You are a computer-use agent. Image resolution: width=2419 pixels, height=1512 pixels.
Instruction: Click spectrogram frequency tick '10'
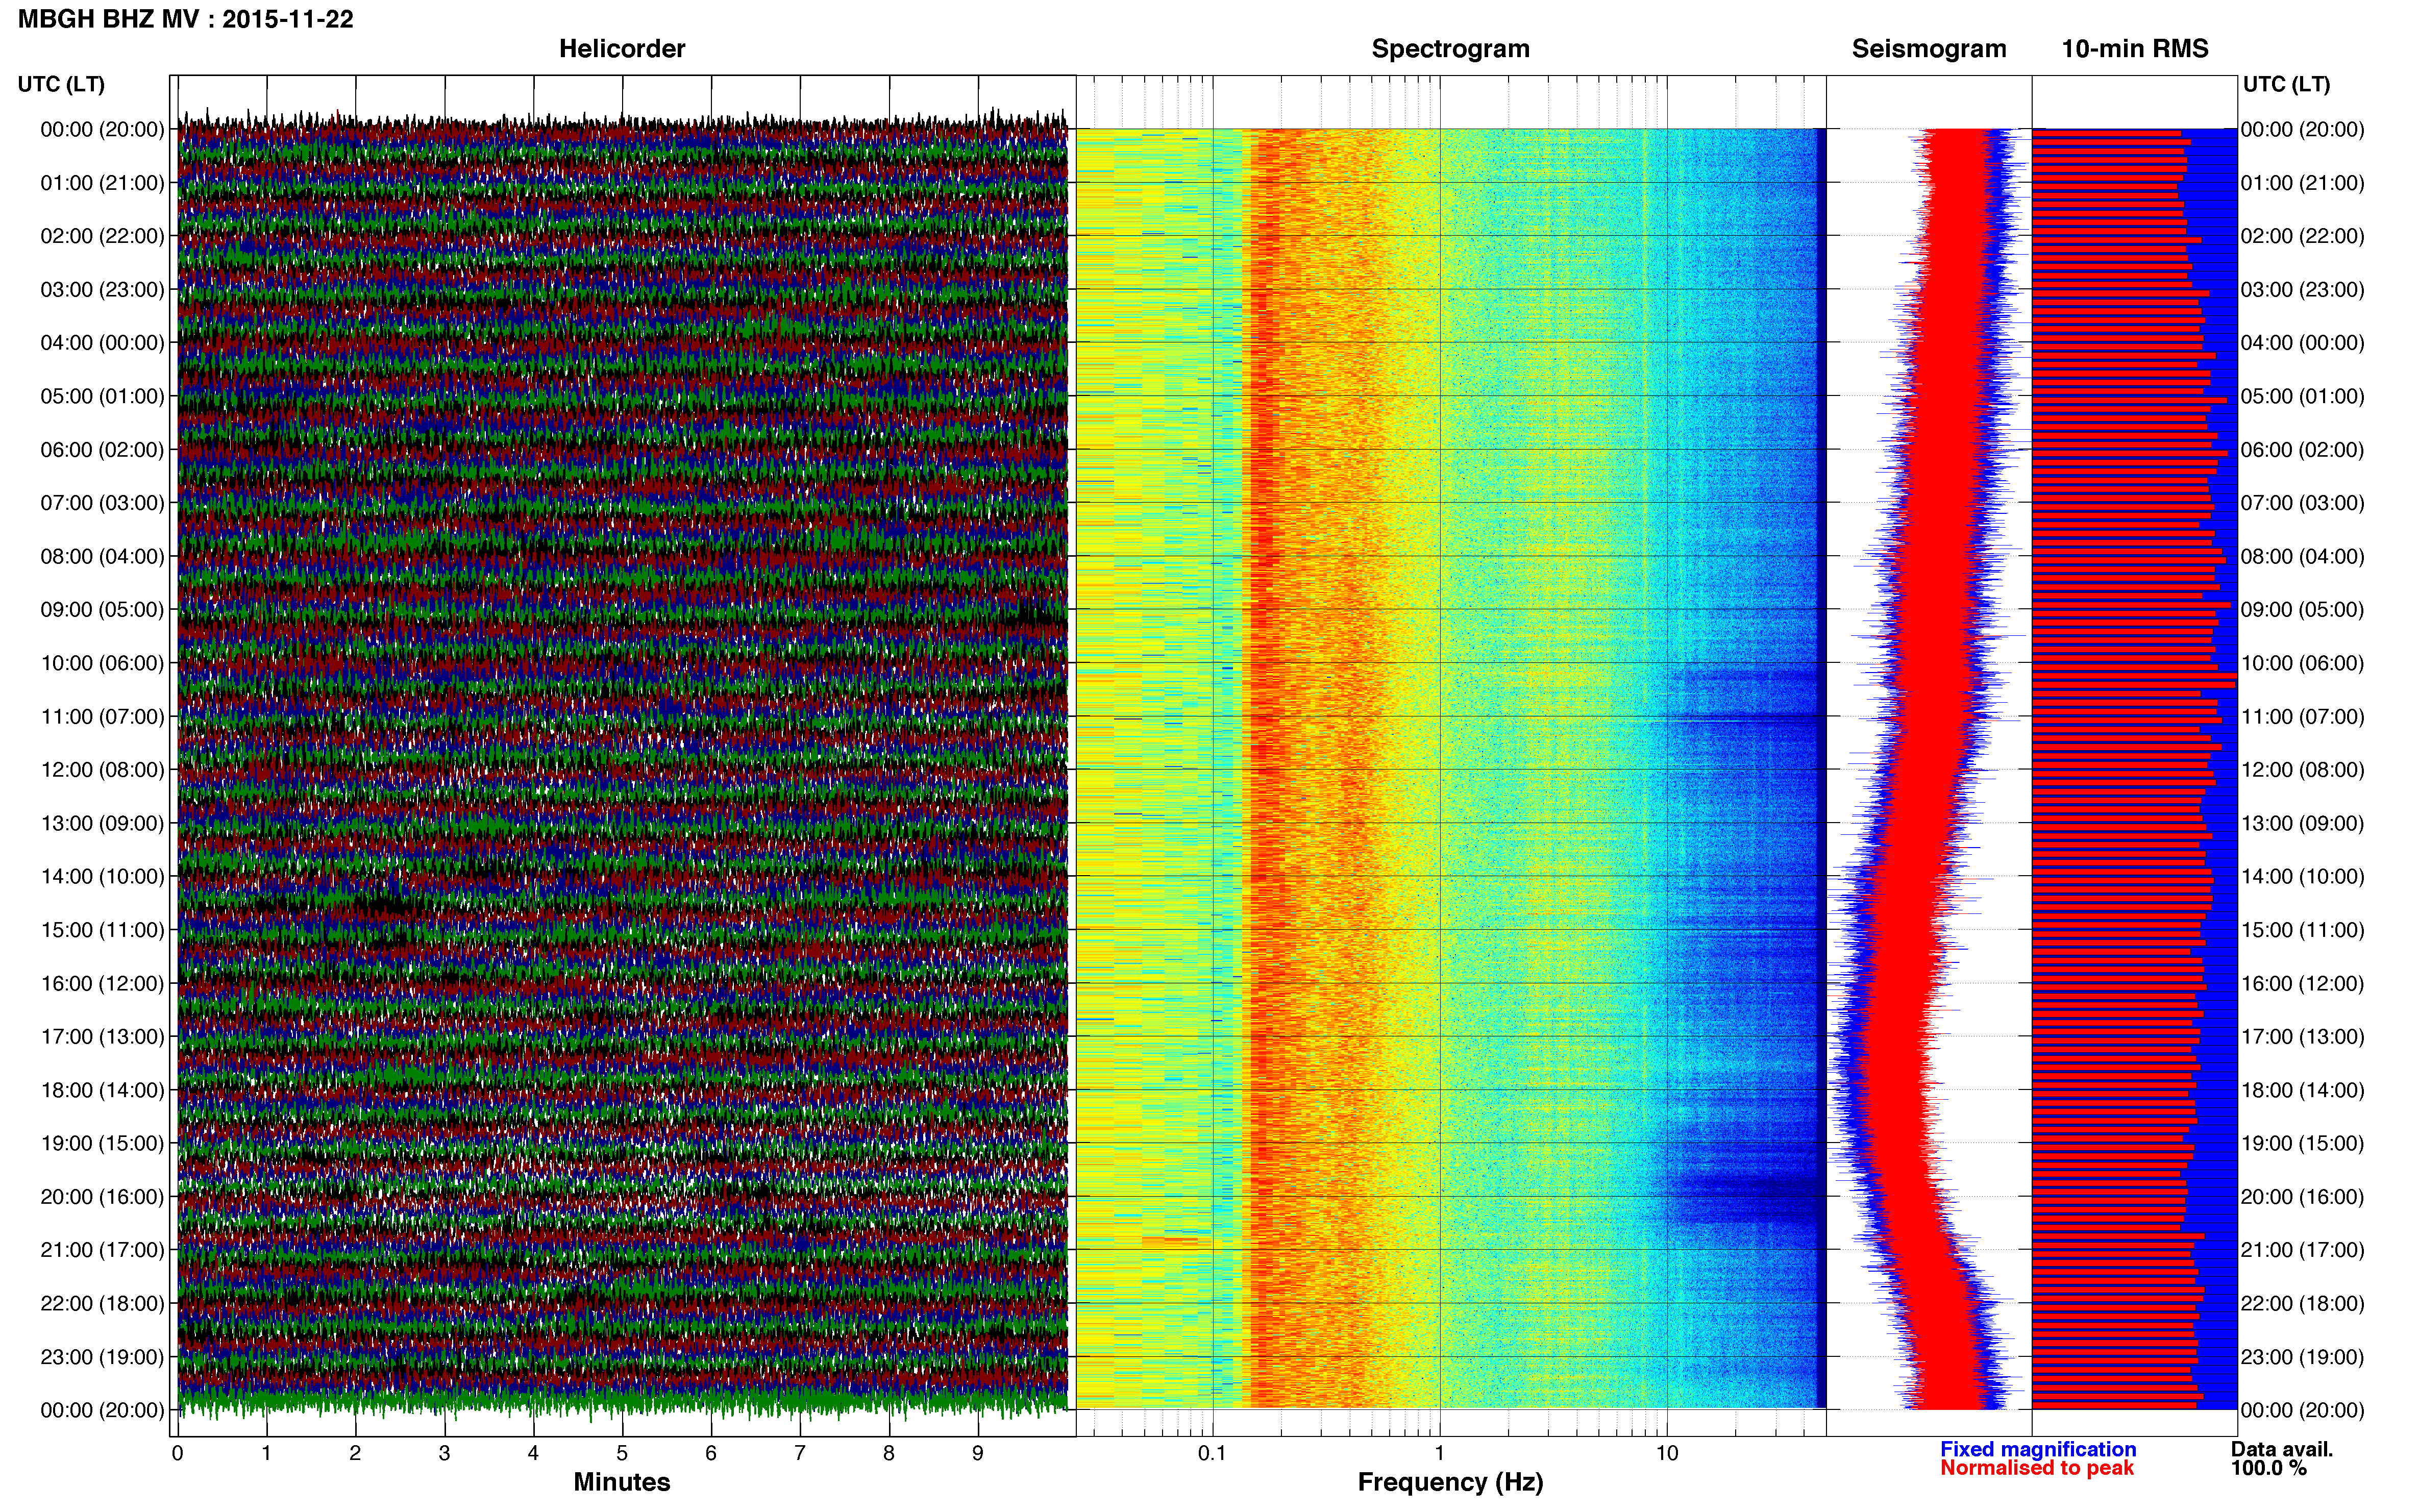(1667, 1454)
